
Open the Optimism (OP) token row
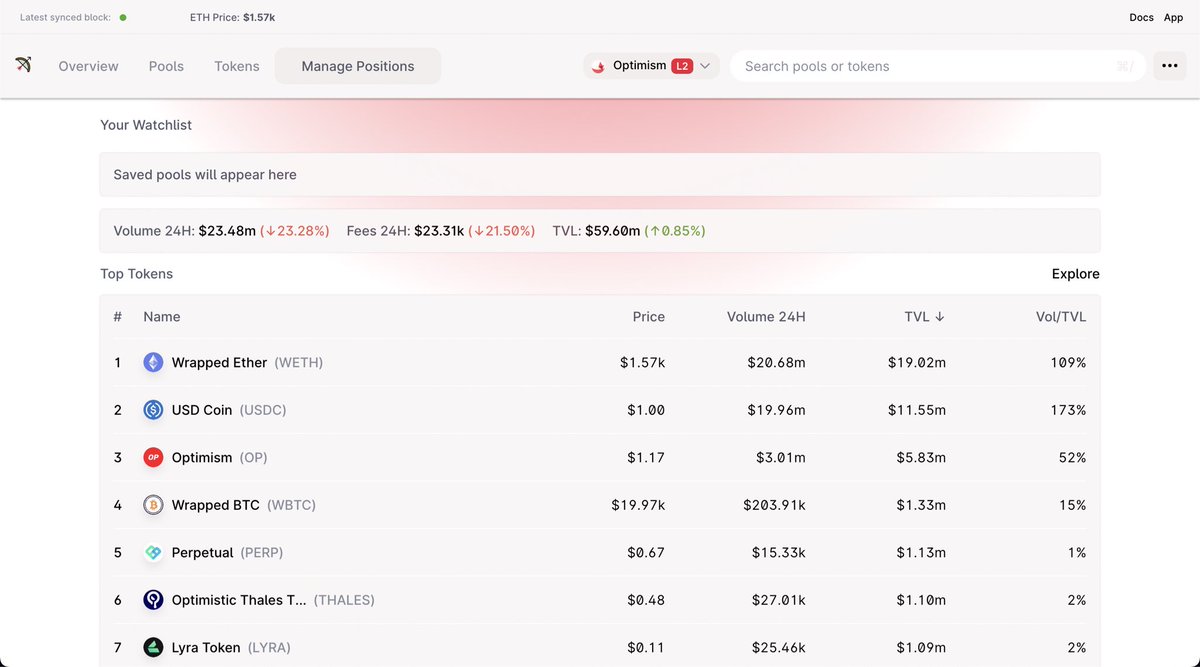(600, 457)
